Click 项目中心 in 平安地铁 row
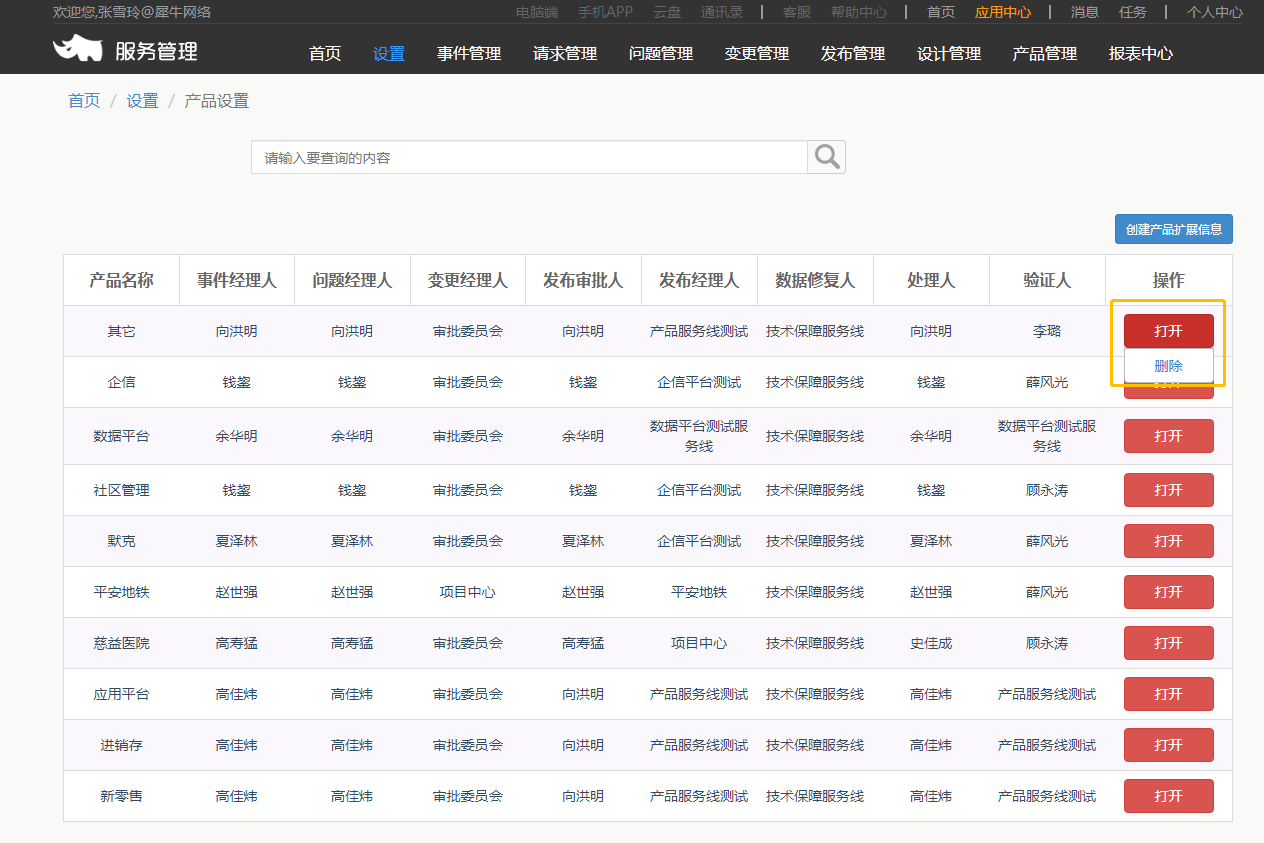 coord(468,592)
